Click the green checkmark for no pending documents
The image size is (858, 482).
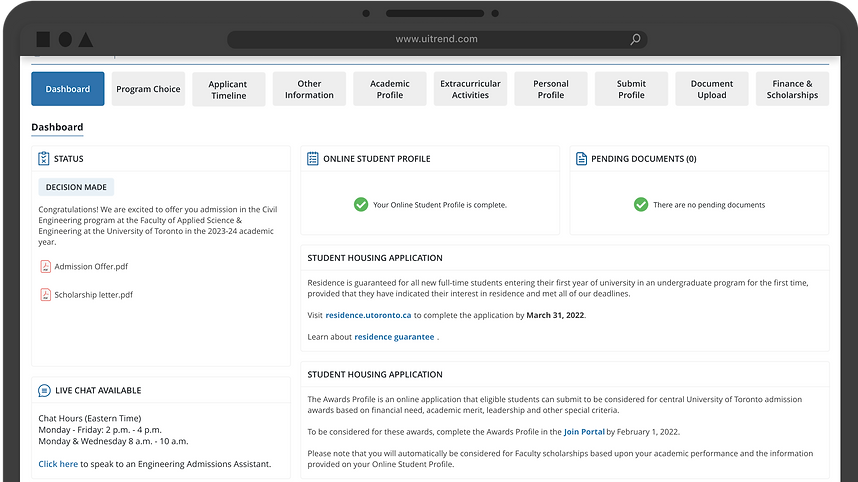(x=641, y=204)
